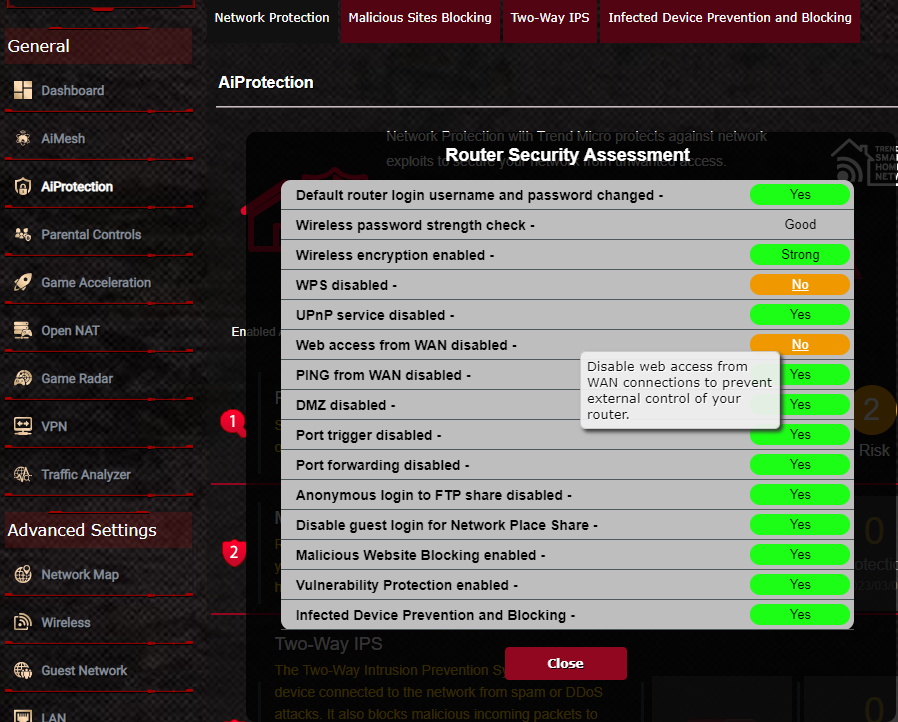Click the General section header
The width and height of the screenshot is (898, 722).
point(99,46)
